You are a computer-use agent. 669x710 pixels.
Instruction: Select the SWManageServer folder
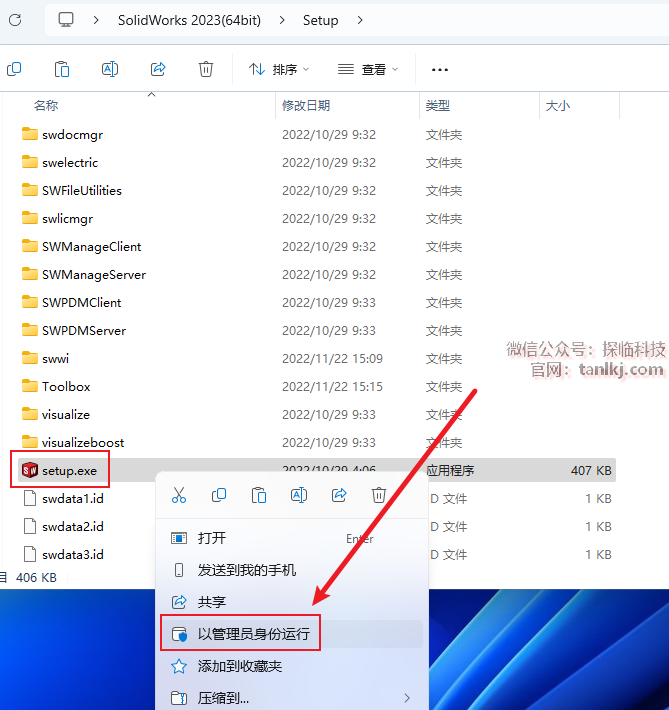94,275
